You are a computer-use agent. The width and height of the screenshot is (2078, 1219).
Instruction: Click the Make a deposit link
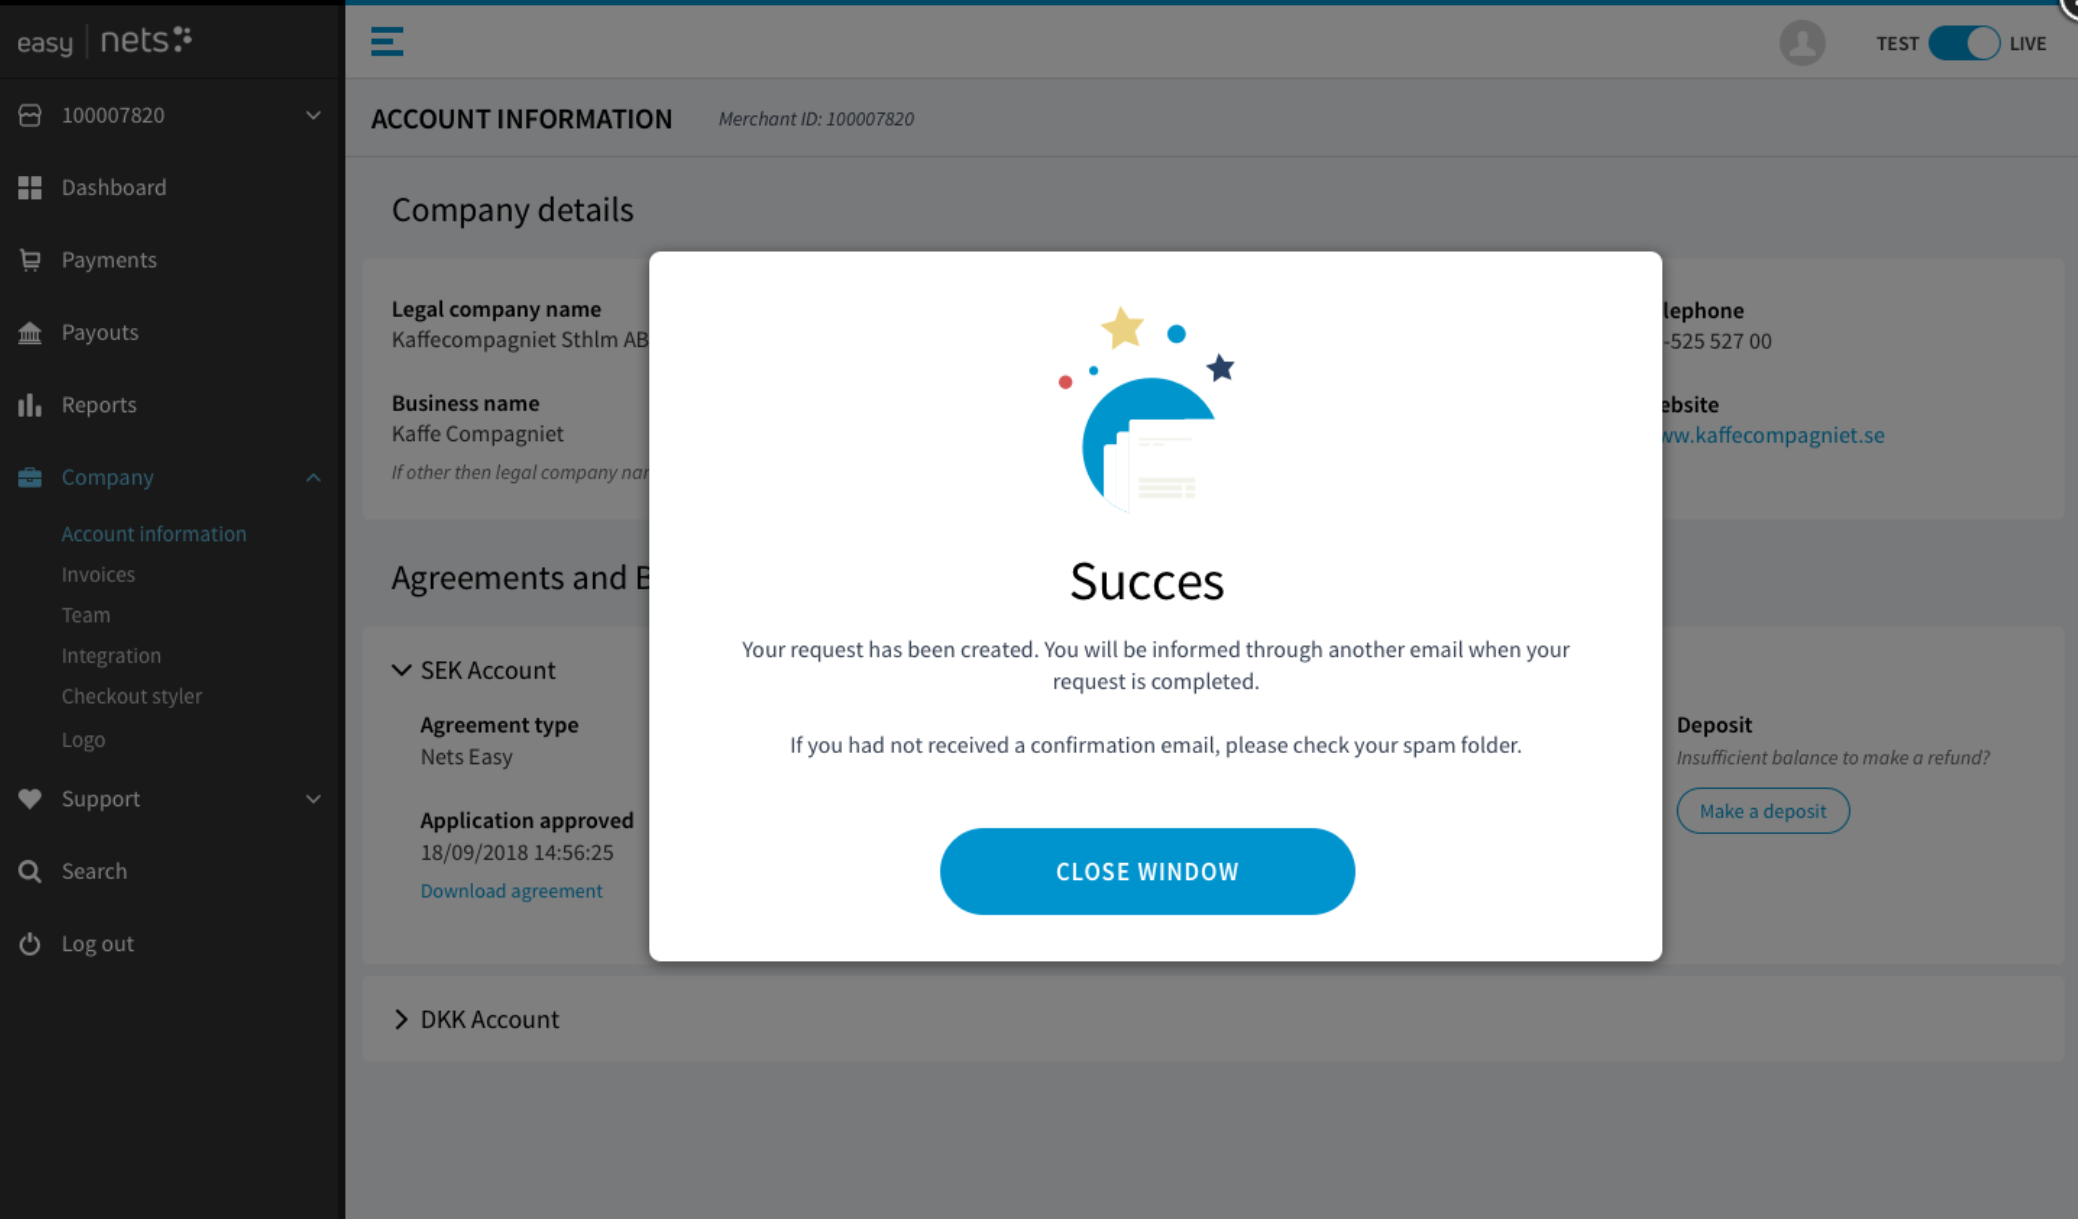click(x=1762, y=810)
